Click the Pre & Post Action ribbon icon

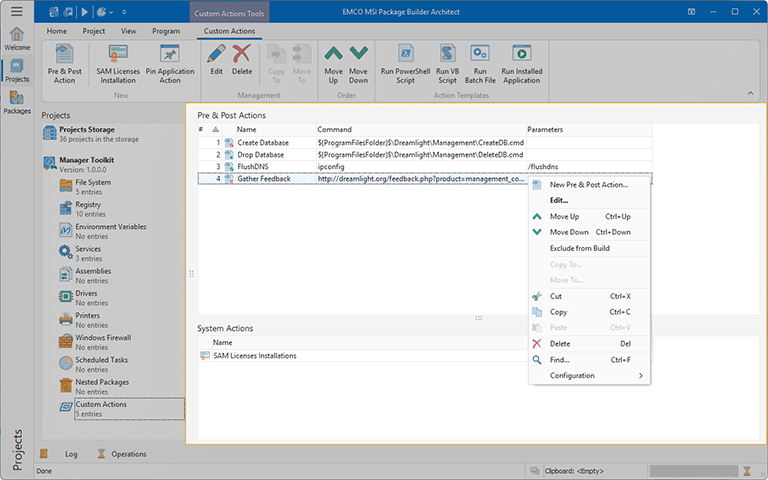point(65,64)
